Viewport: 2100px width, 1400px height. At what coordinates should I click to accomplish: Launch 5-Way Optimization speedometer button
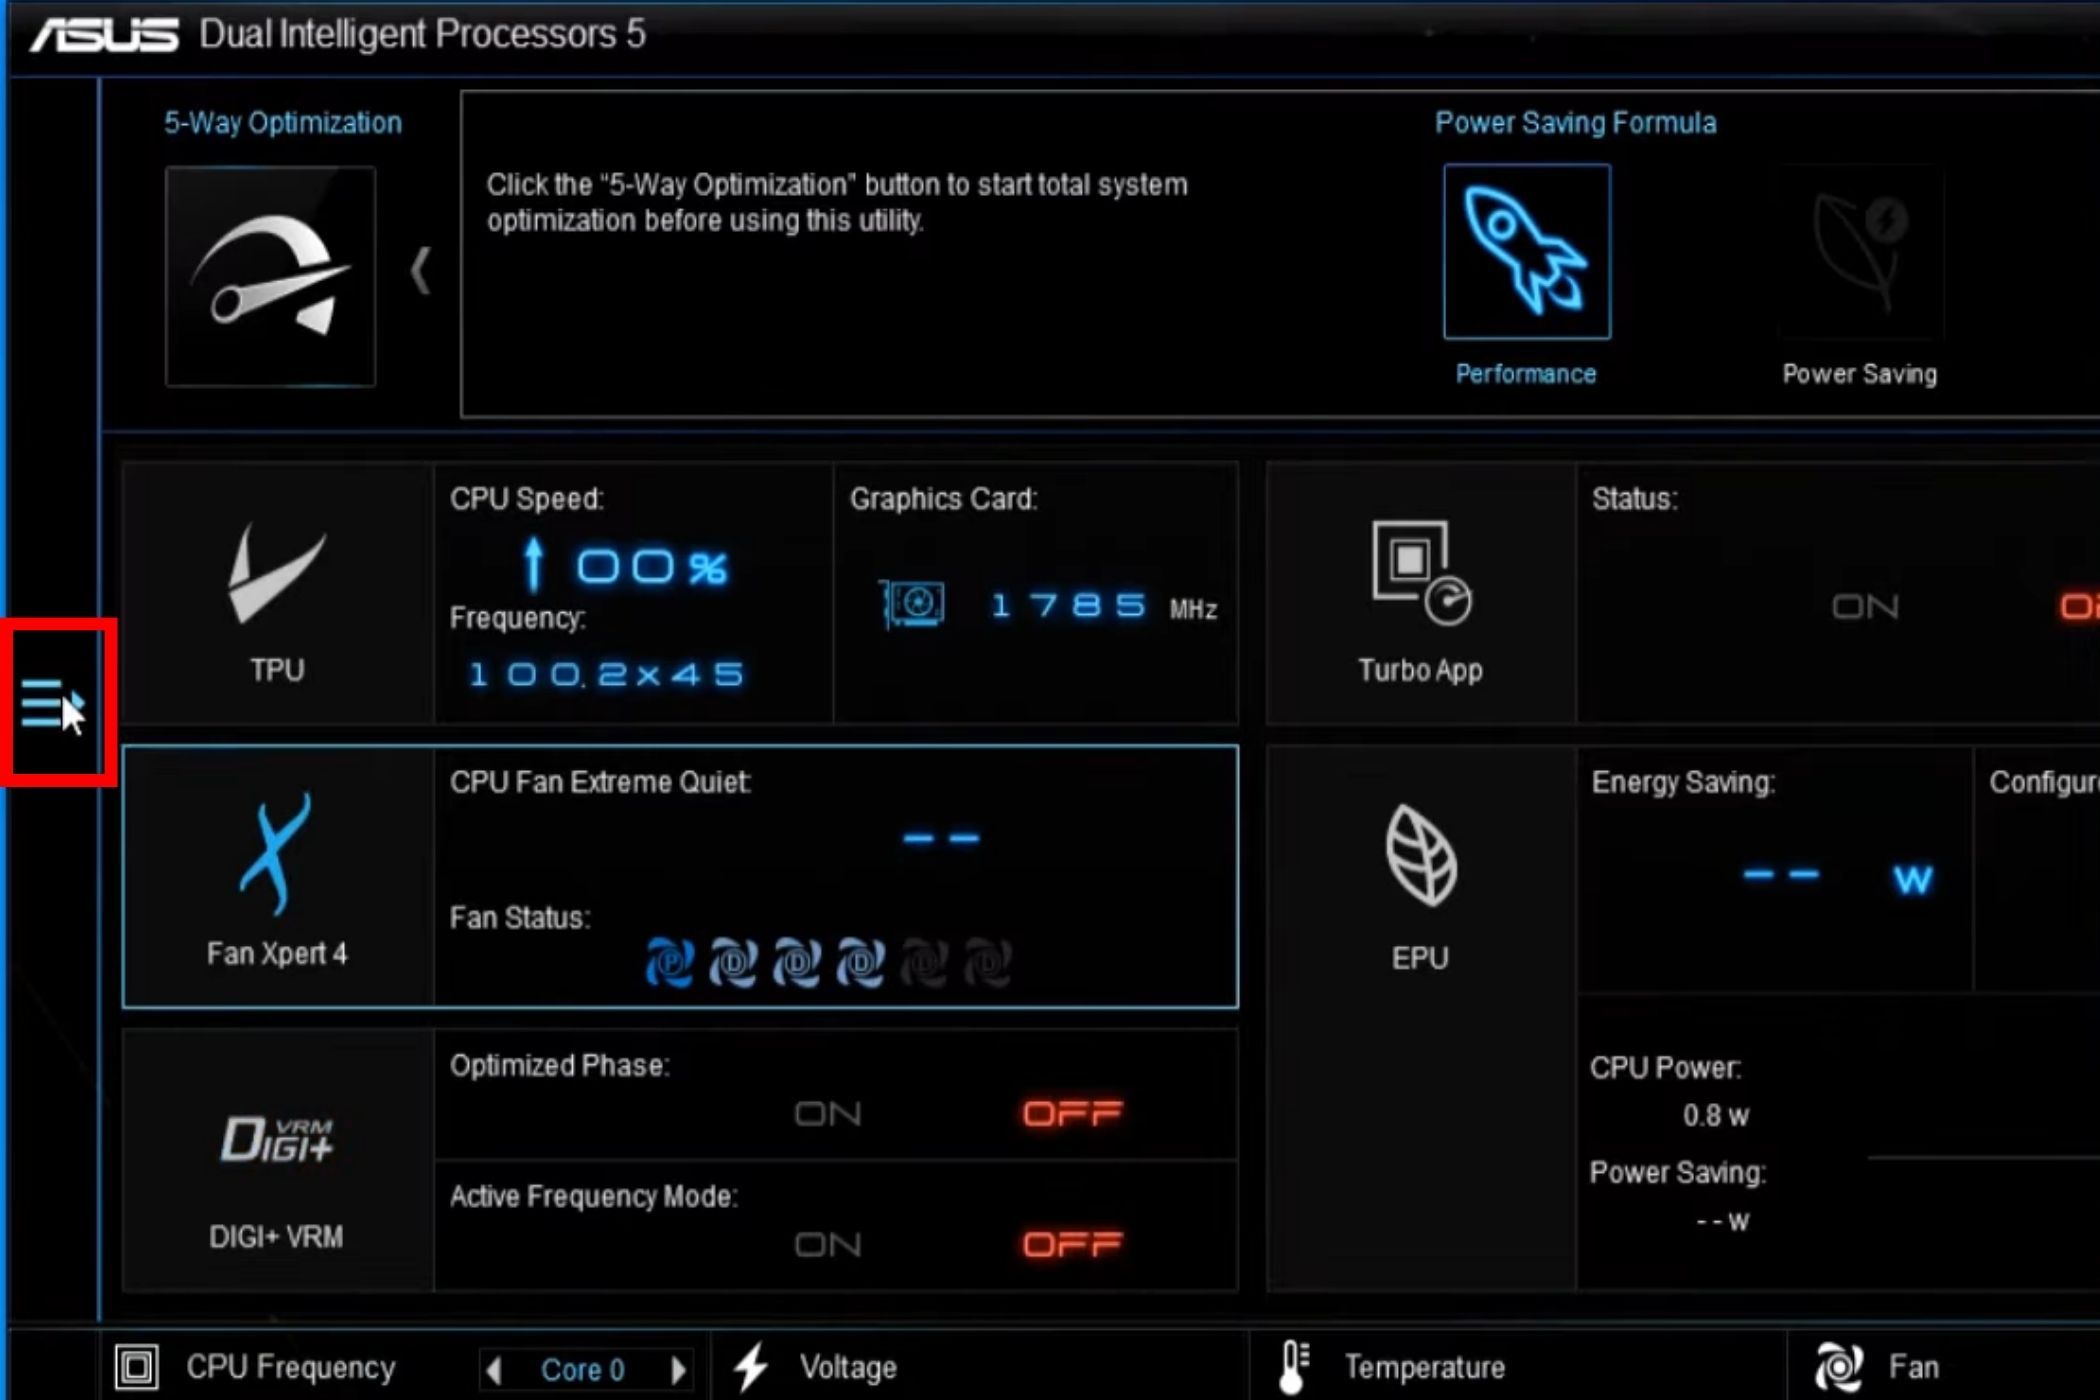click(271, 276)
